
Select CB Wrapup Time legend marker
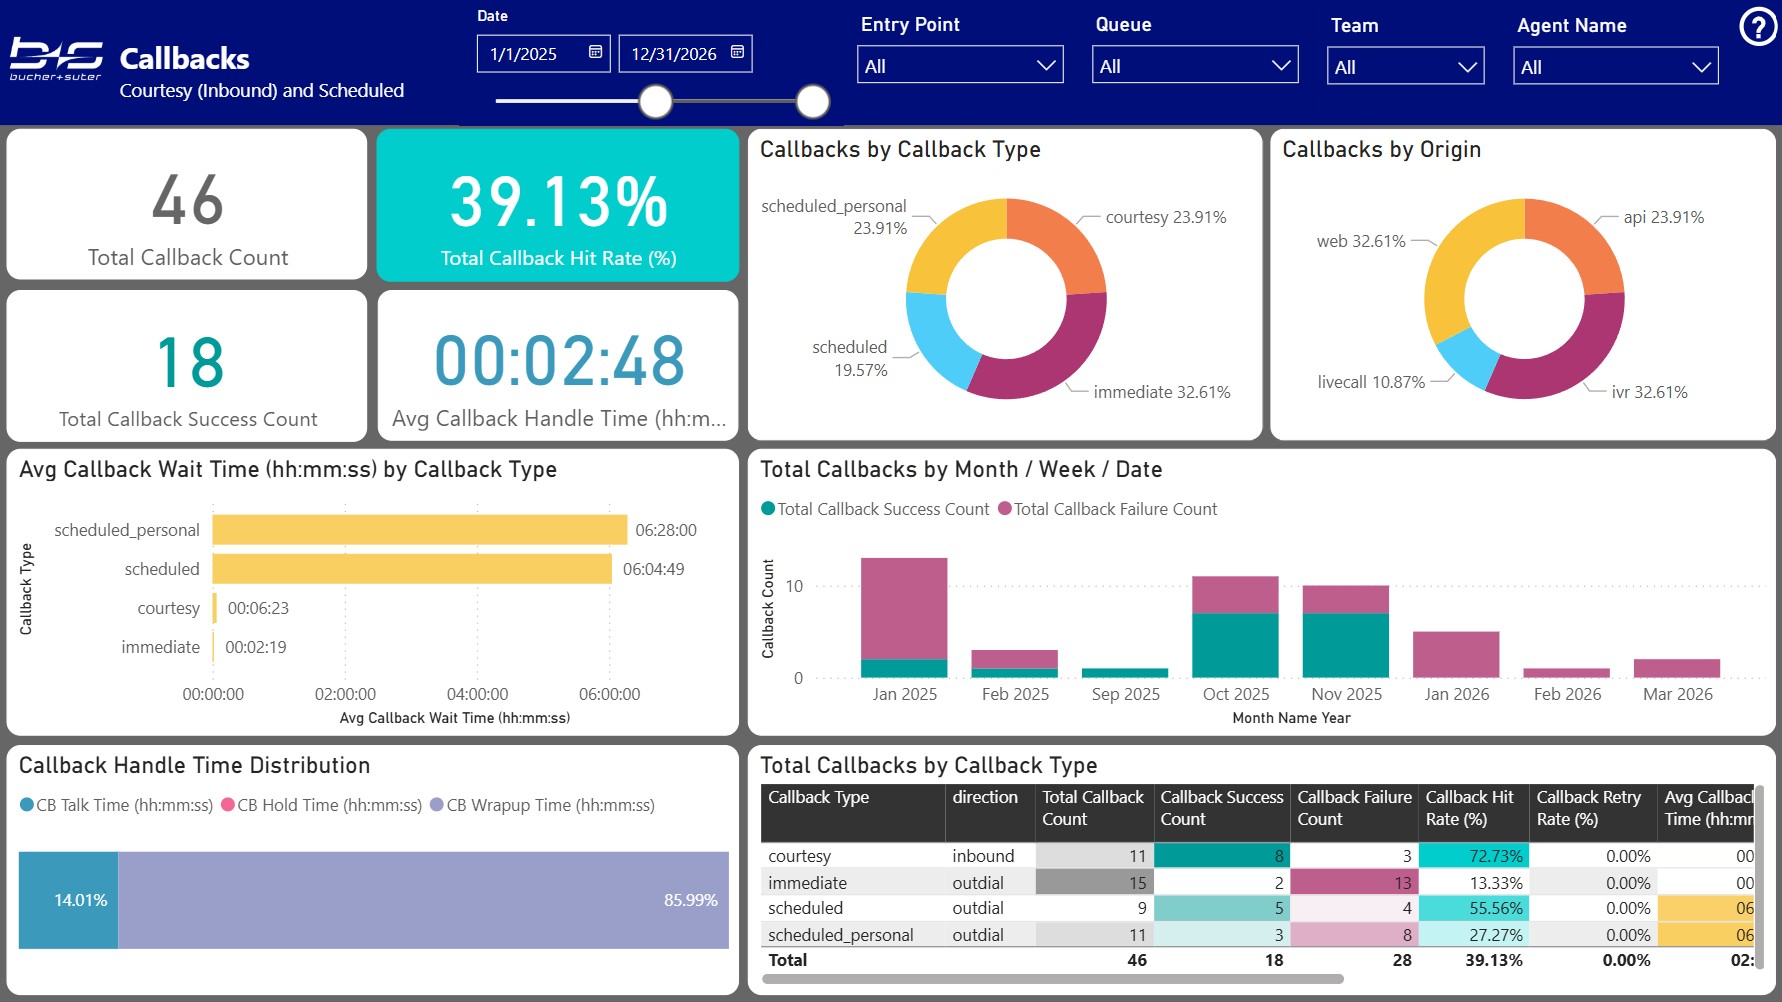coord(437,805)
